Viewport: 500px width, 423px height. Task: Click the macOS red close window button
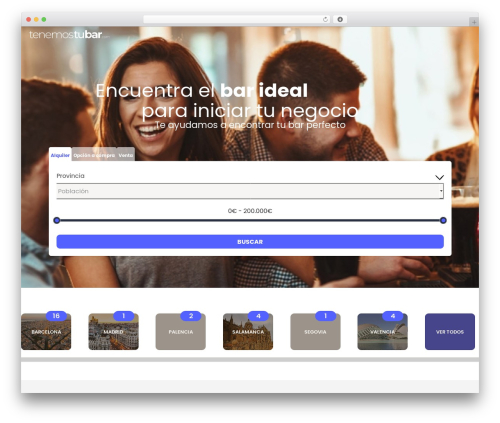29,19
